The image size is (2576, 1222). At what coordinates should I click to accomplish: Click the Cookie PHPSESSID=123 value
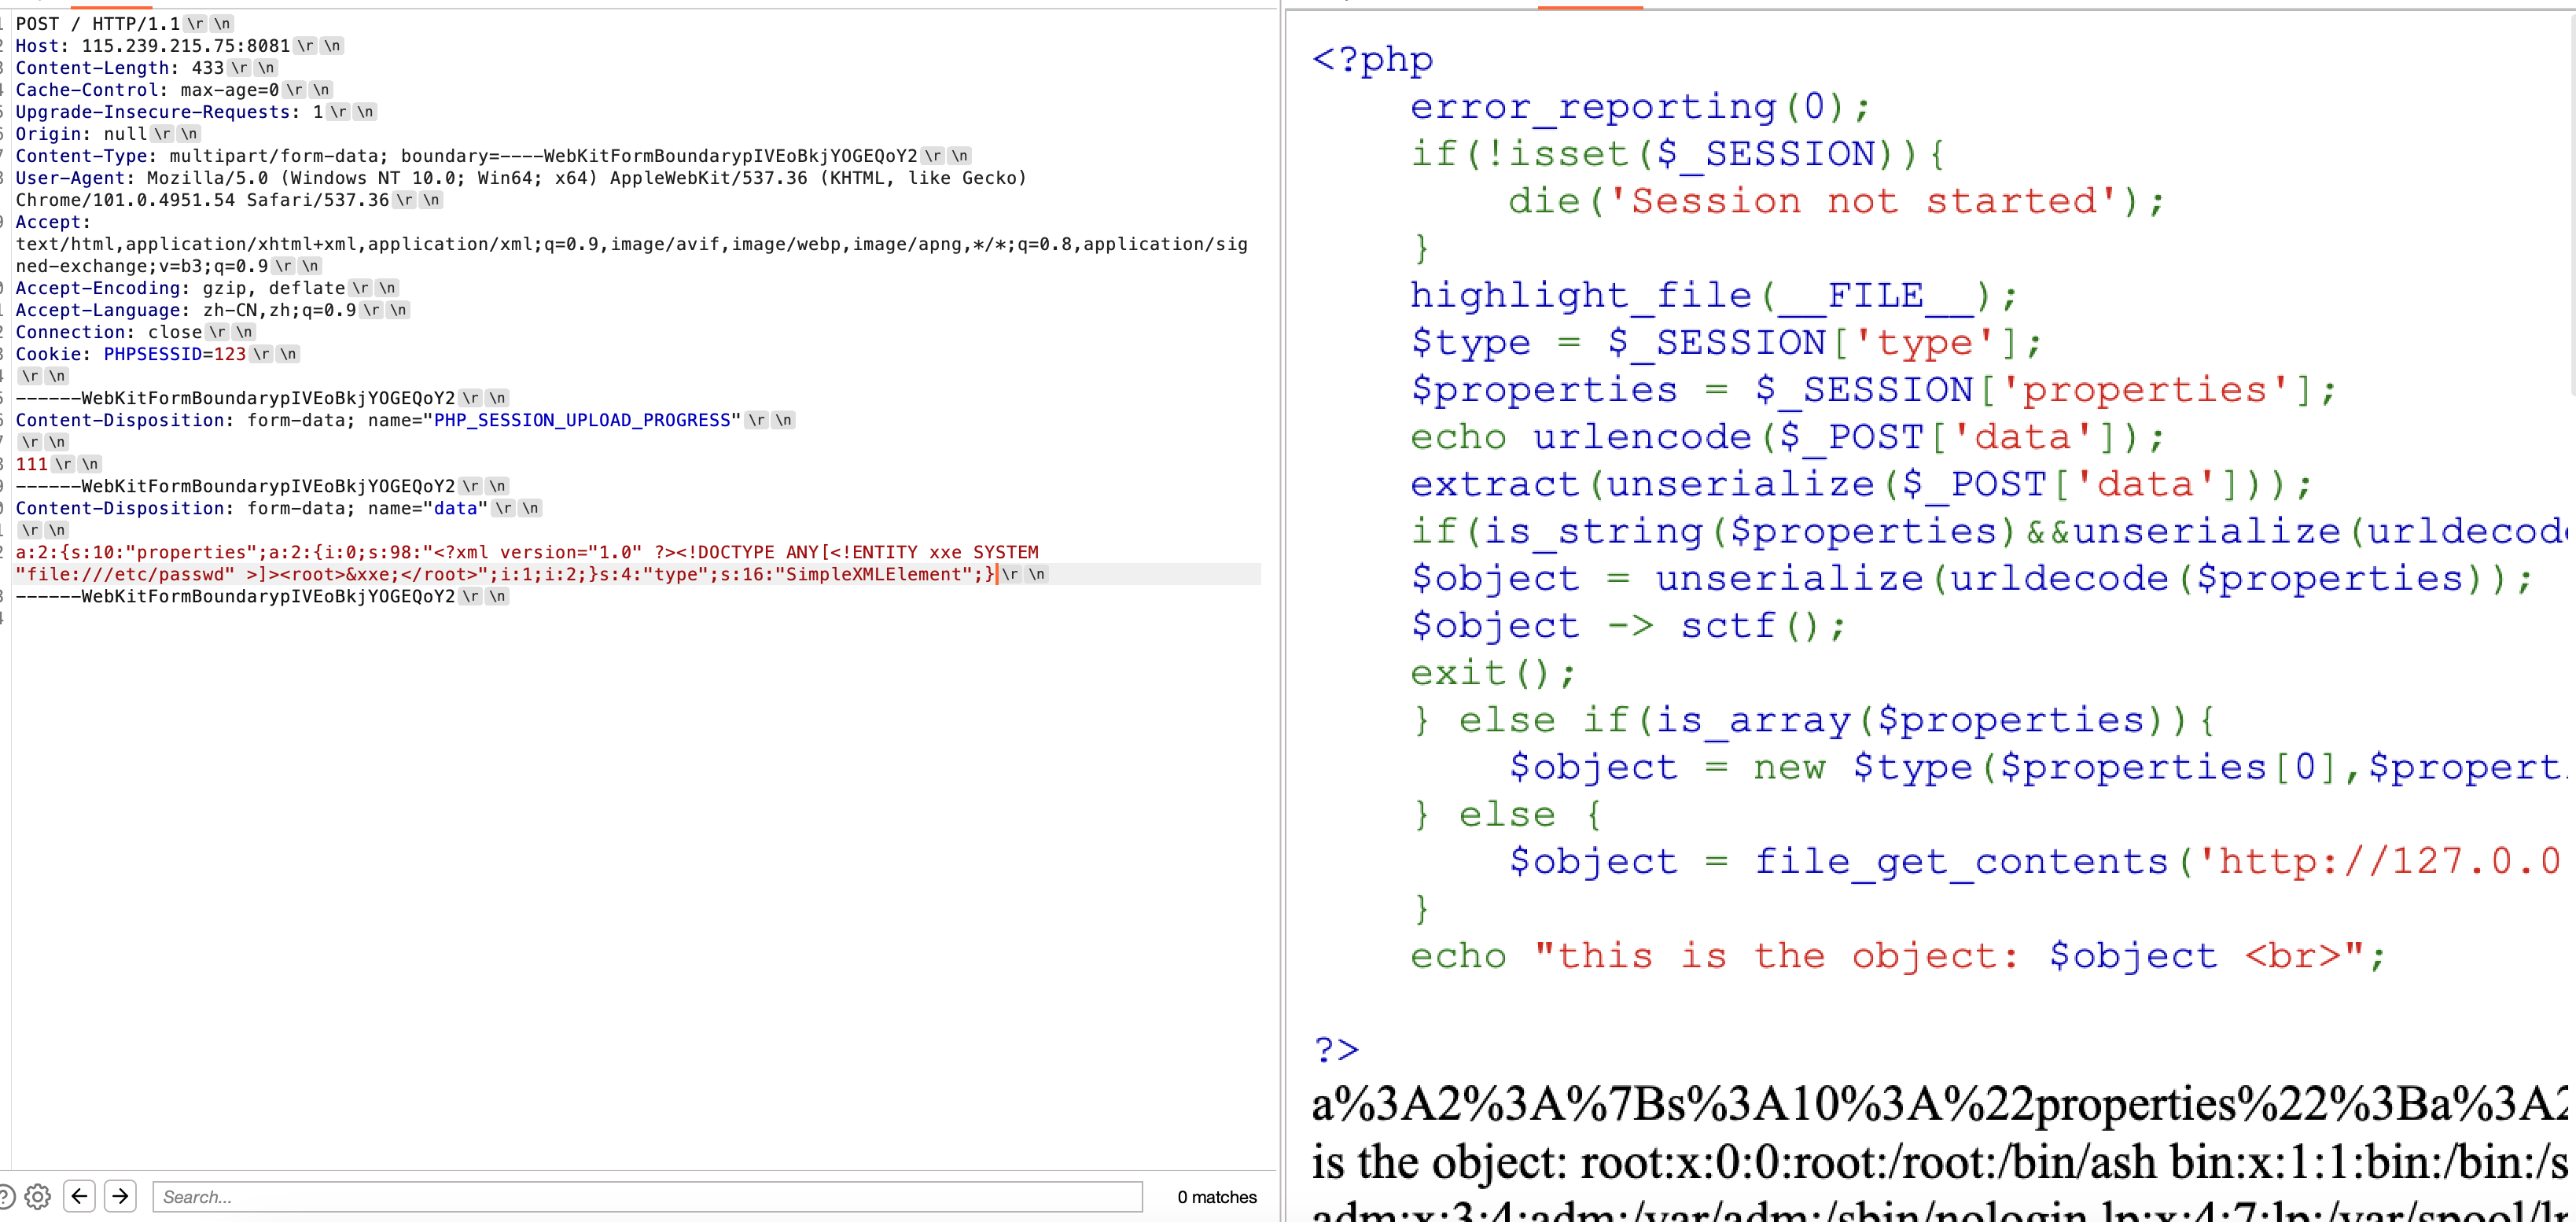(174, 354)
